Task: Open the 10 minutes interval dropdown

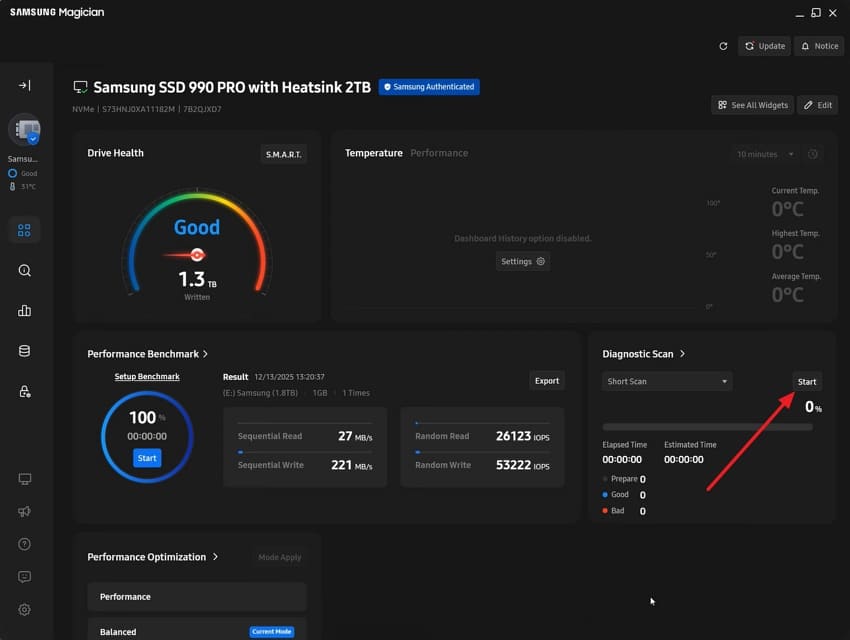Action: (x=765, y=154)
